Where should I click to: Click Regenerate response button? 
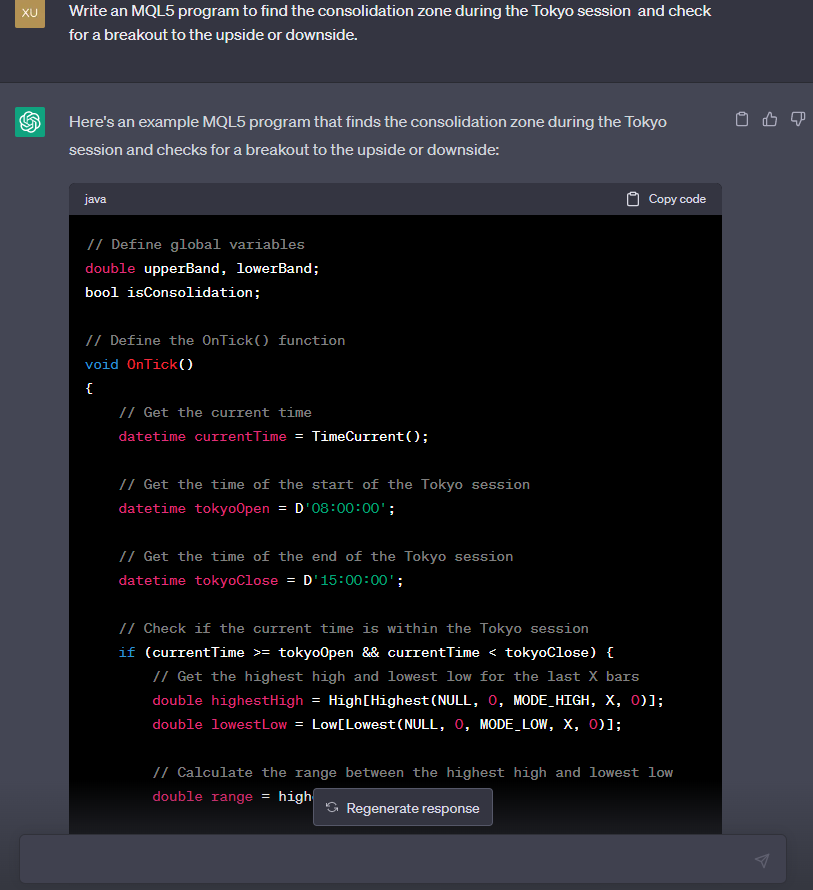coord(403,808)
